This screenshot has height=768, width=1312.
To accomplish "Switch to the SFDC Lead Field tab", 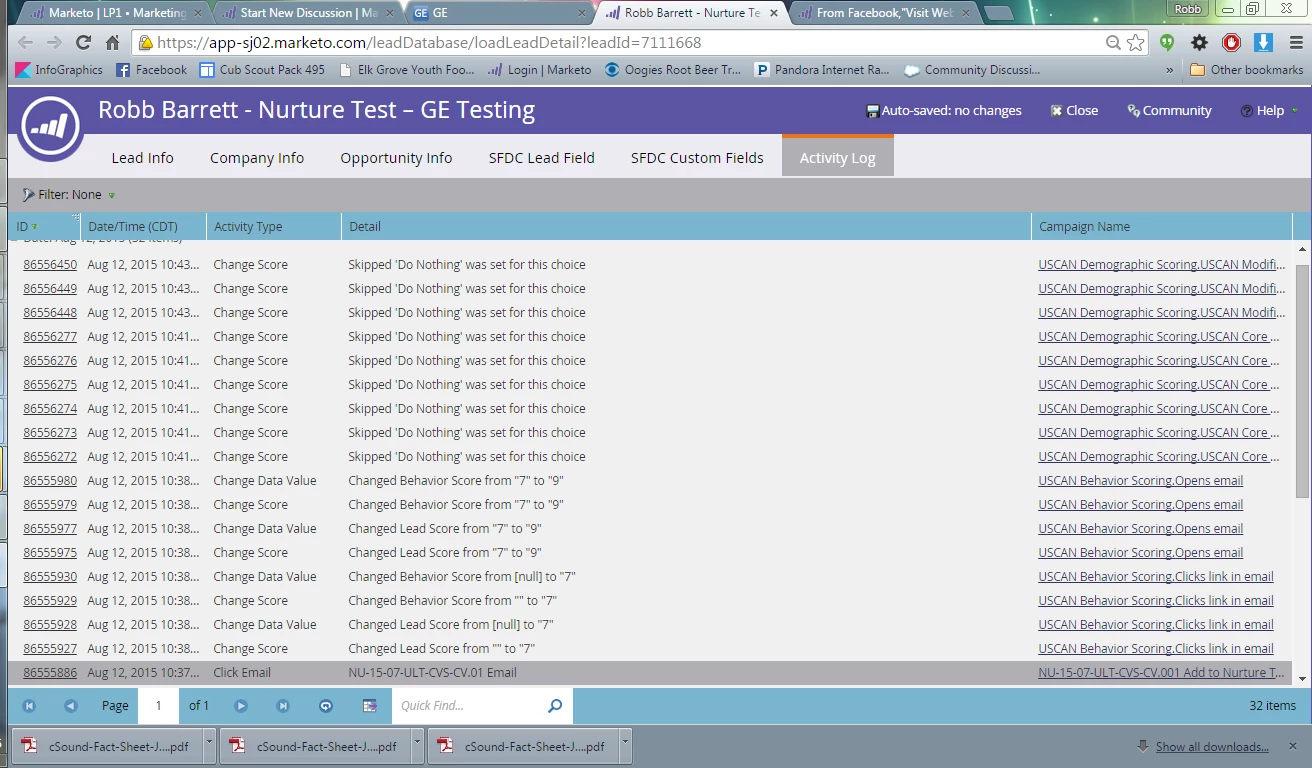I will click(541, 158).
